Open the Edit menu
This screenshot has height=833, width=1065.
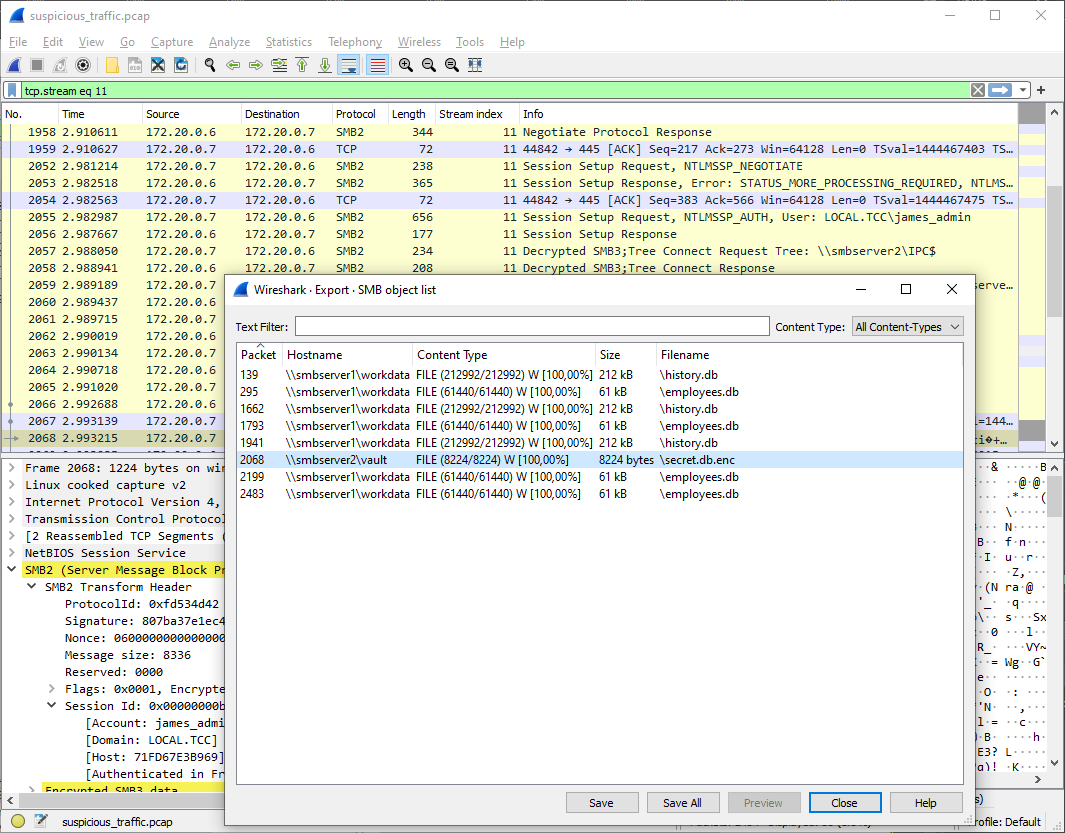coord(53,42)
